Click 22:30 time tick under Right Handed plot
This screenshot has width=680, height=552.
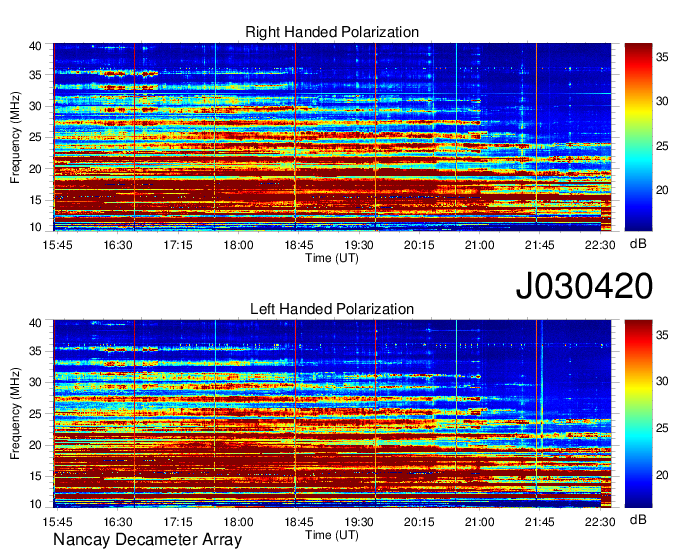[600, 245]
